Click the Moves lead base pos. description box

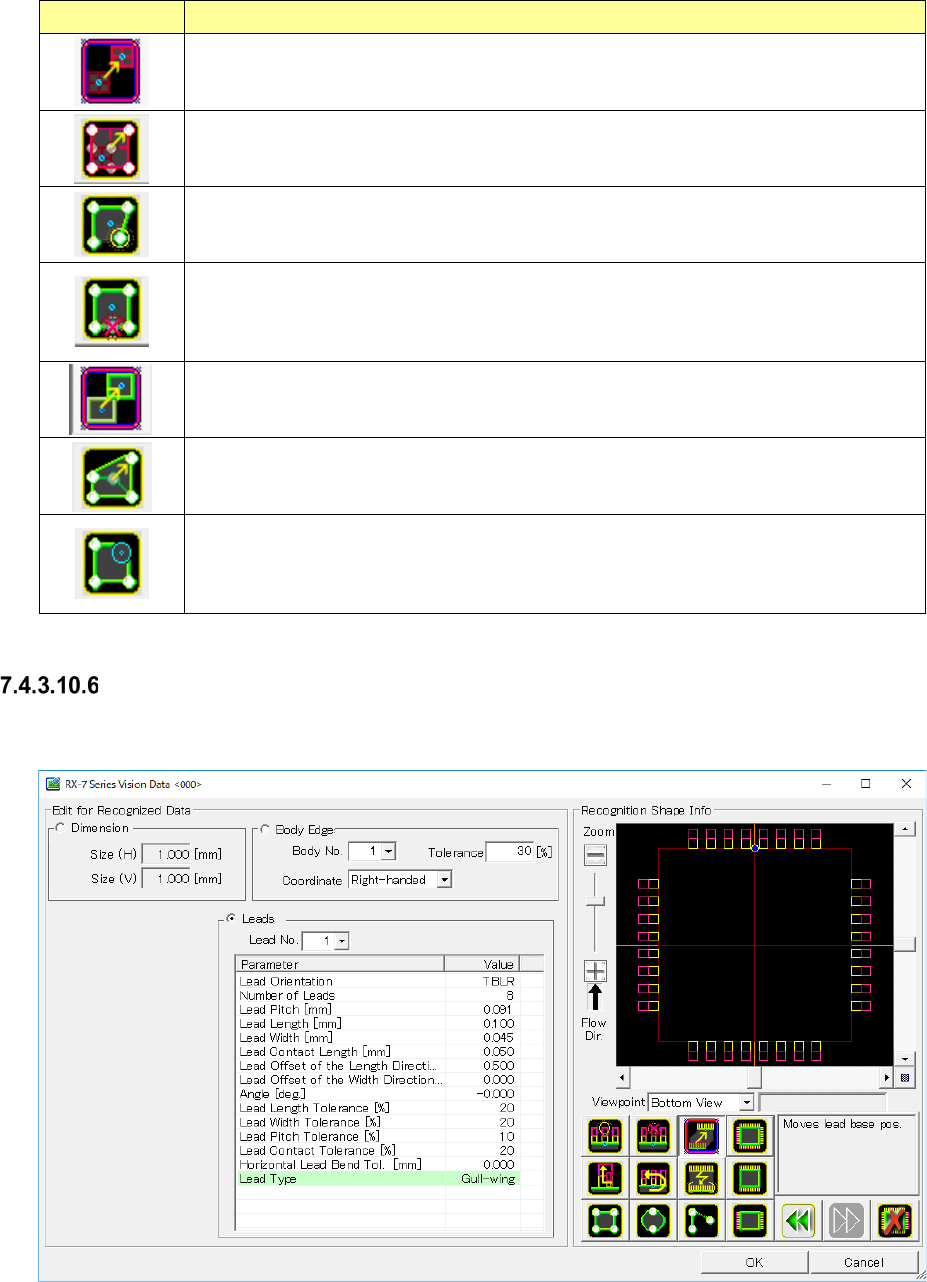coord(847,1154)
